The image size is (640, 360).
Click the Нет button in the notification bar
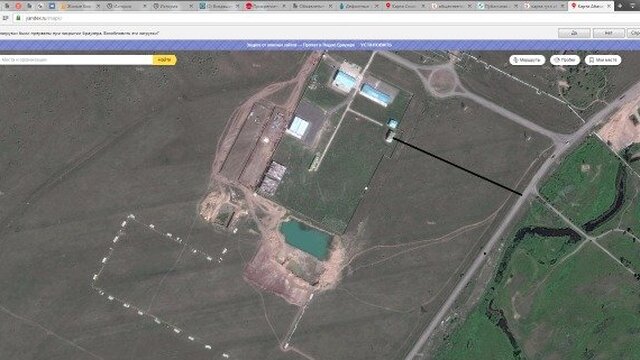tap(609, 33)
